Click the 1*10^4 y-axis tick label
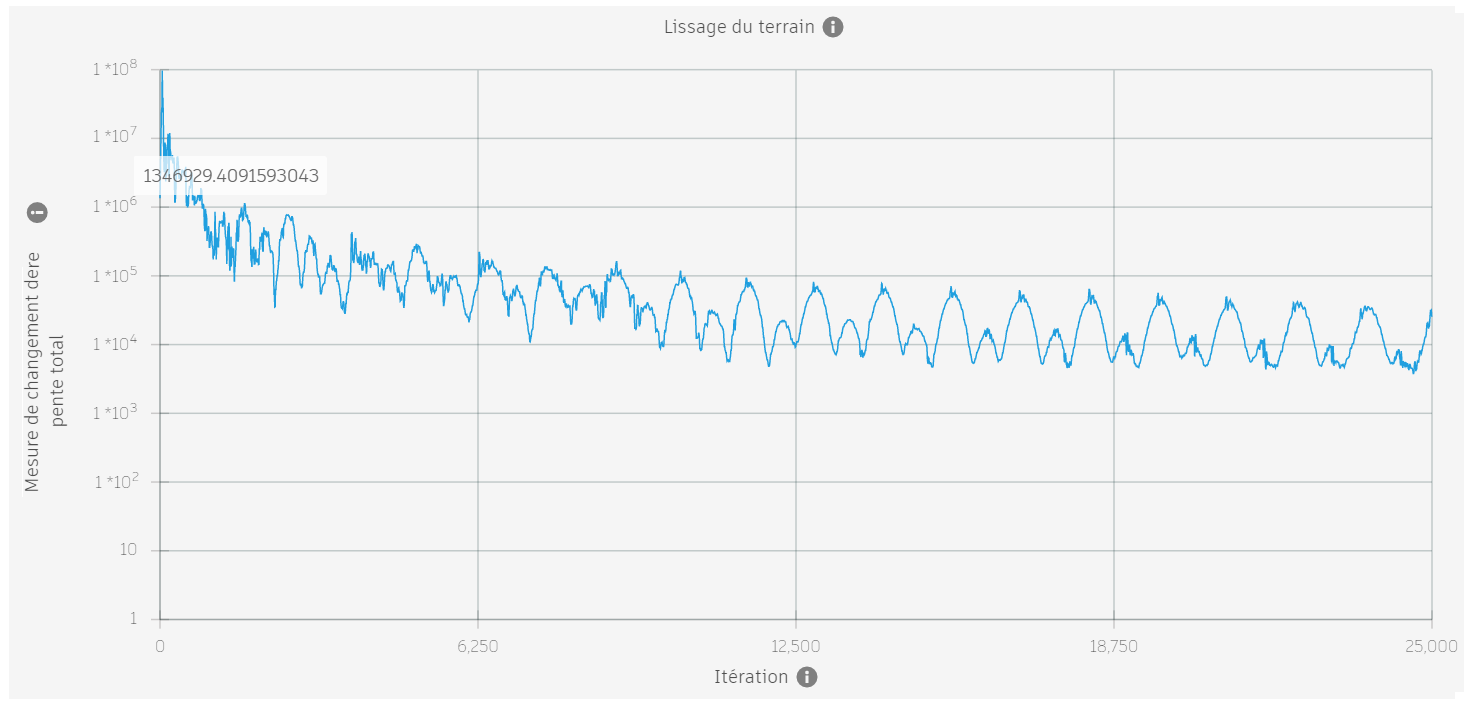Screen dimensions: 1464x706 pos(114,344)
